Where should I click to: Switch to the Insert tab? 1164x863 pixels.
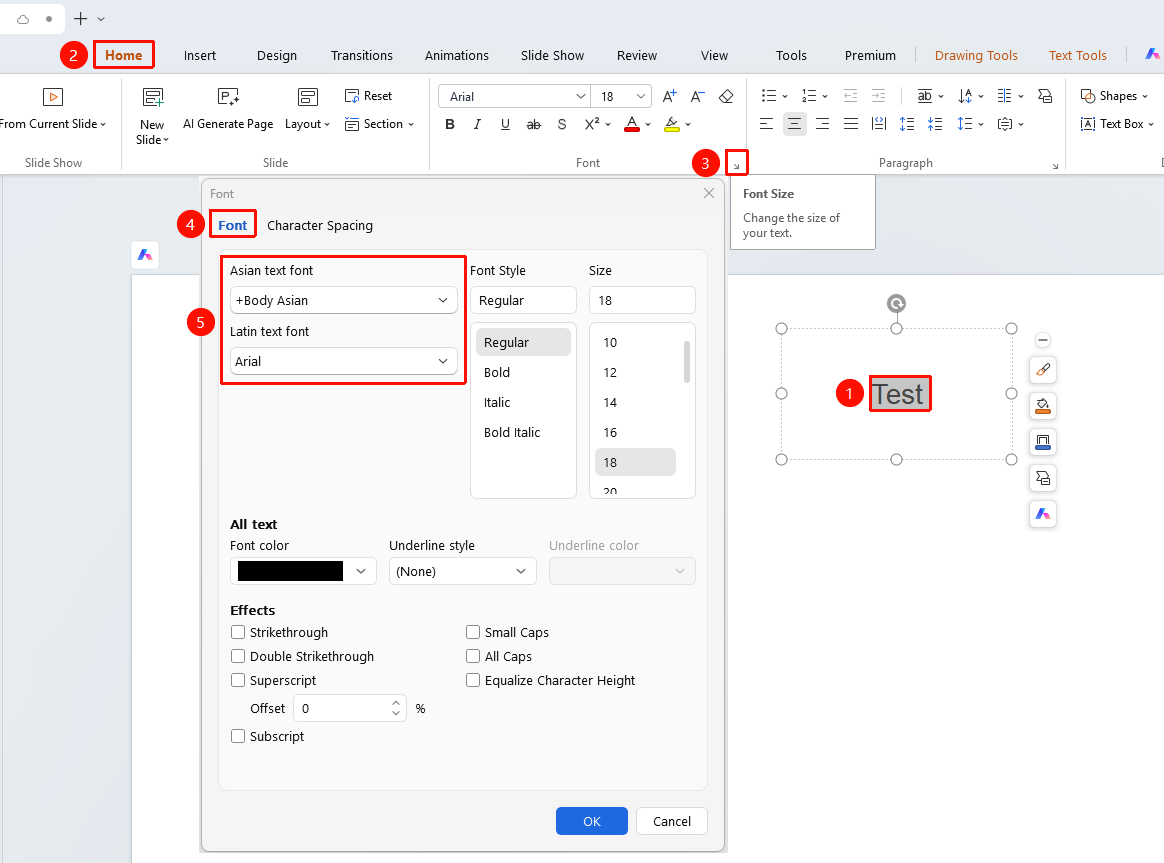tap(200, 56)
